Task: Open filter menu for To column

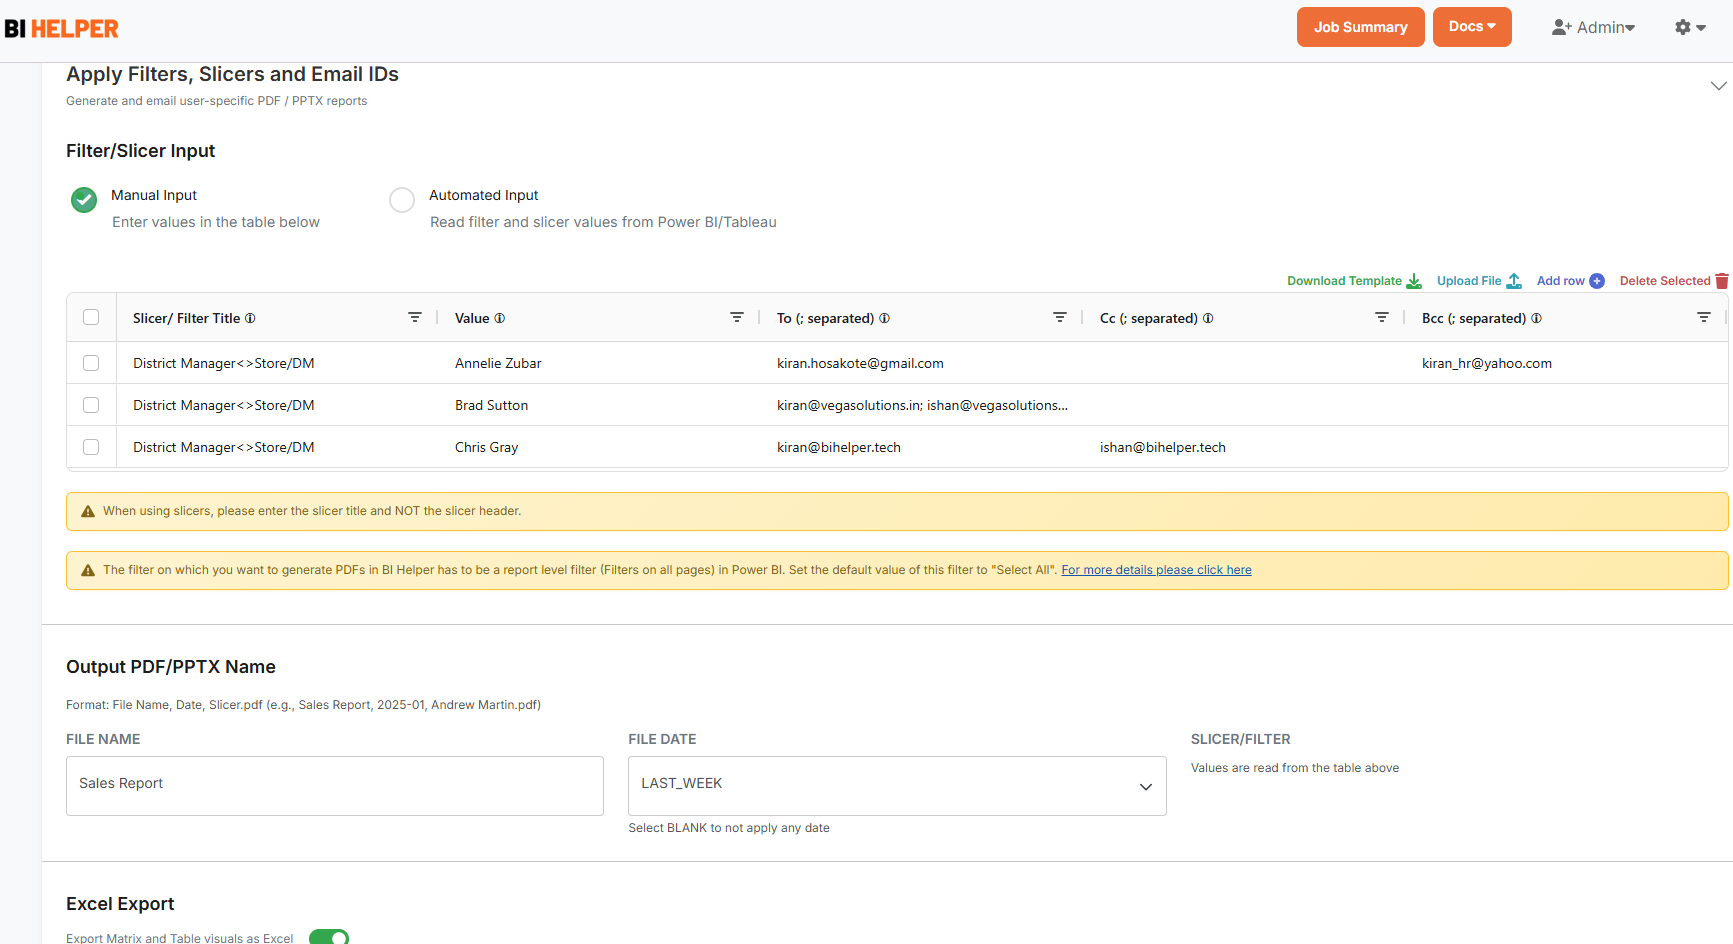Action: (x=1060, y=317)
